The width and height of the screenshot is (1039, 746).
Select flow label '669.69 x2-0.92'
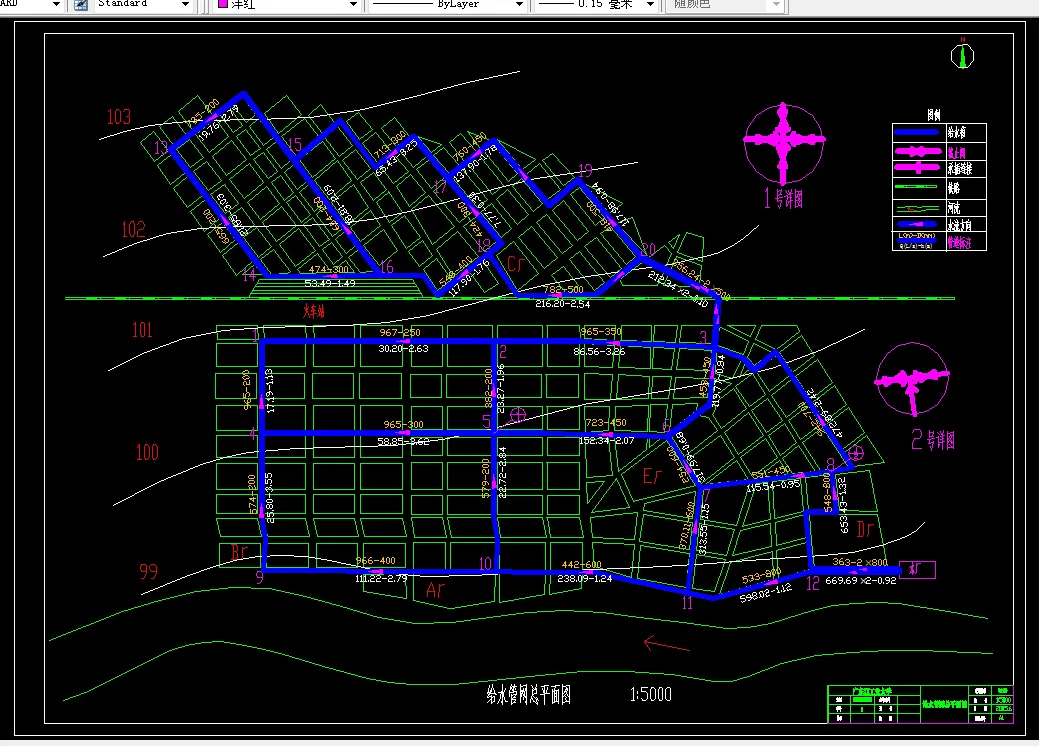(x=861, y=580)
